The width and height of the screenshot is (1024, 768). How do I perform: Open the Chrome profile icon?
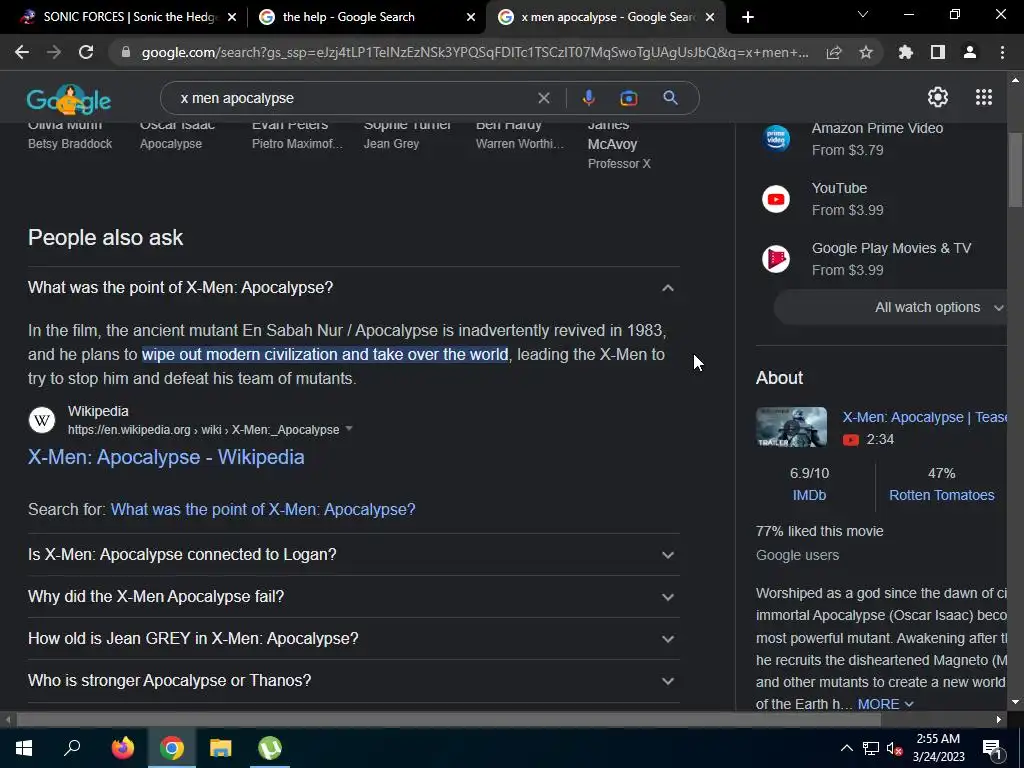pos(970,52)
